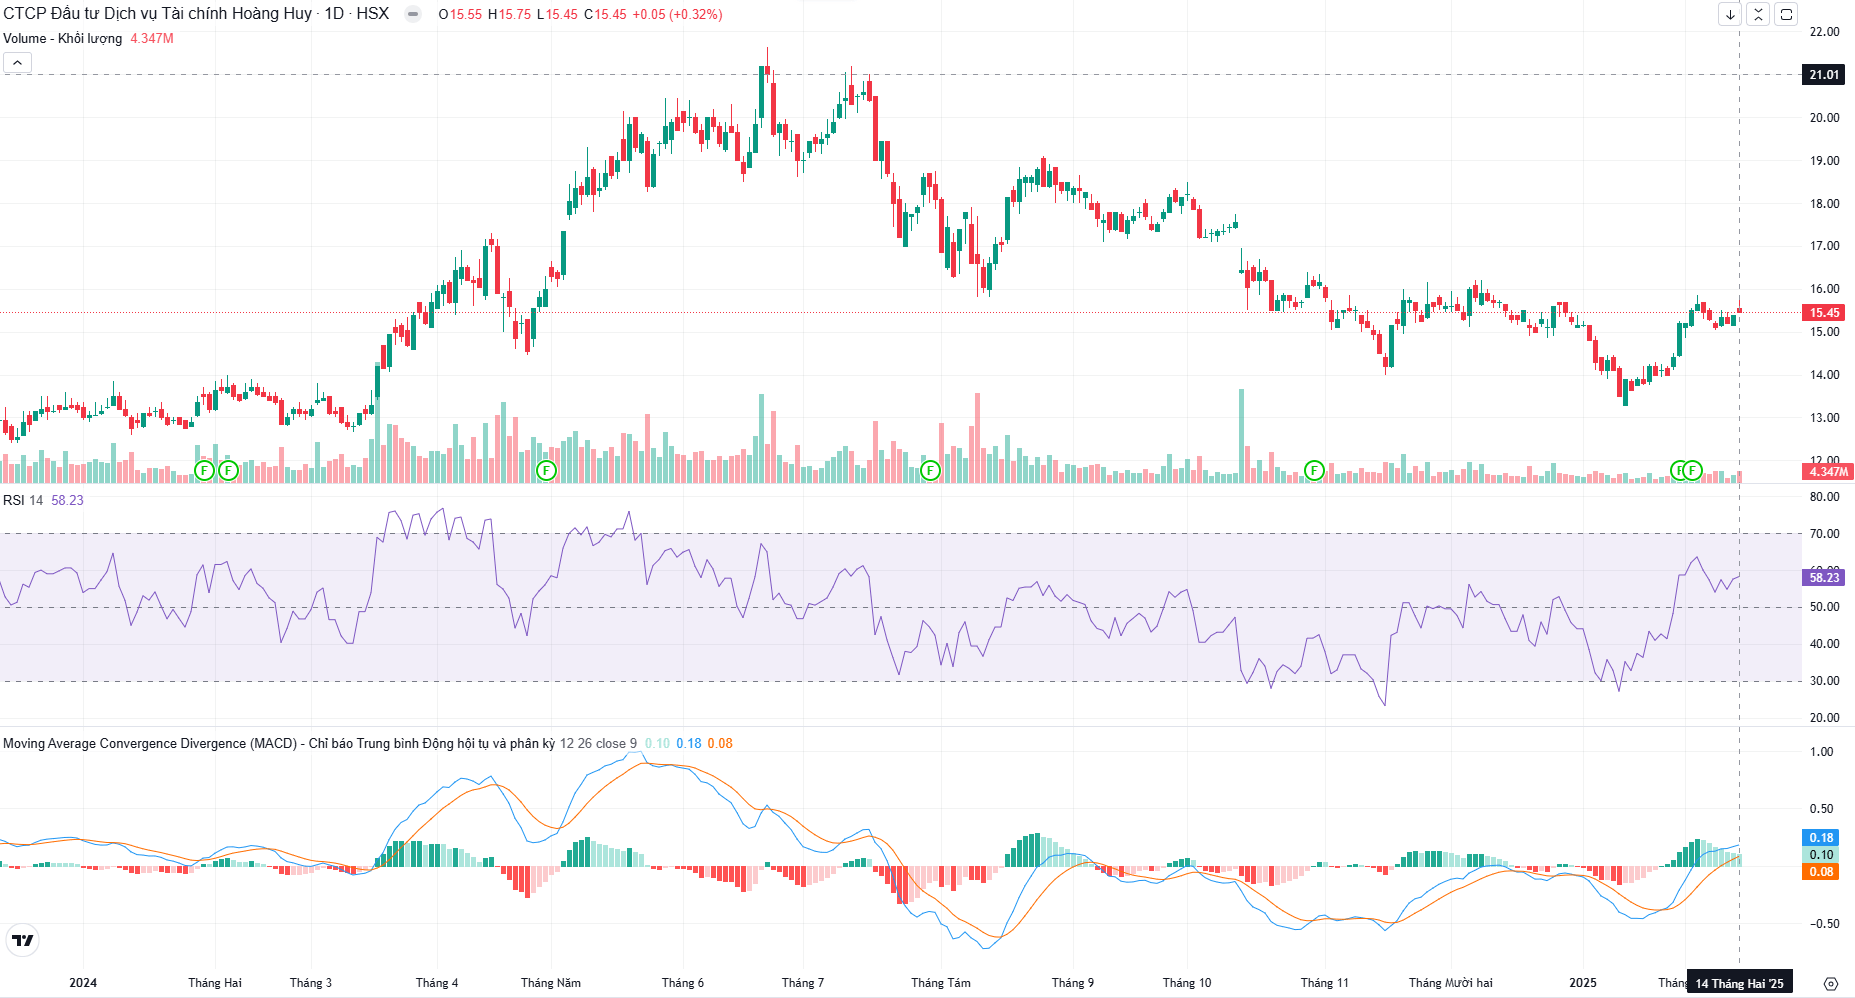This screenshot has height=998, width=1855.
Task: Open the TradingView logo at bottom left
Action: coord(22,940)
